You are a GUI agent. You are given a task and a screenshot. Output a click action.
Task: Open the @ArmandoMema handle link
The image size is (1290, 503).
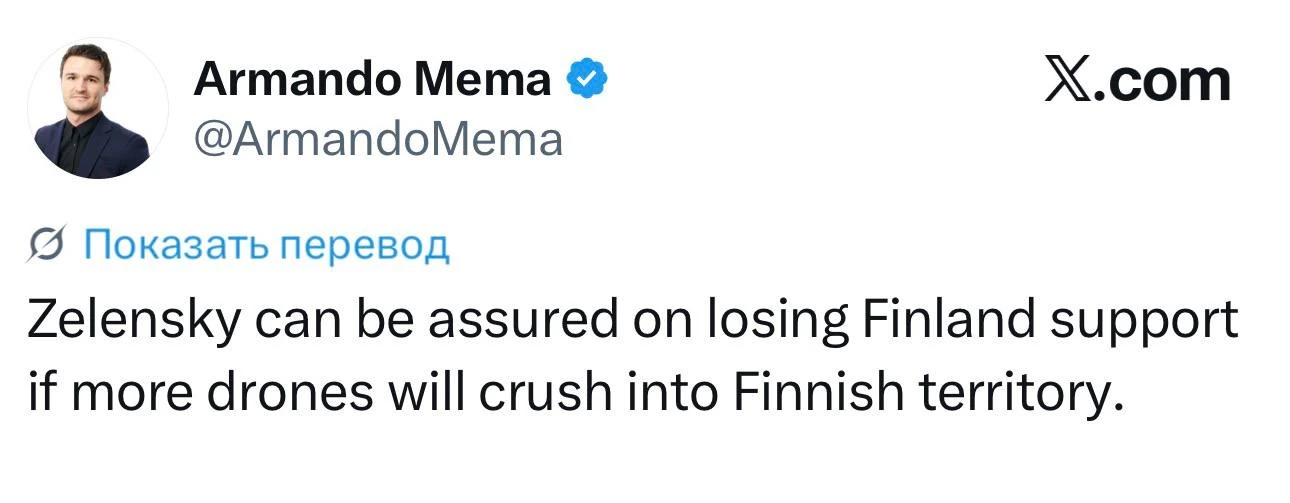[377, 139]
